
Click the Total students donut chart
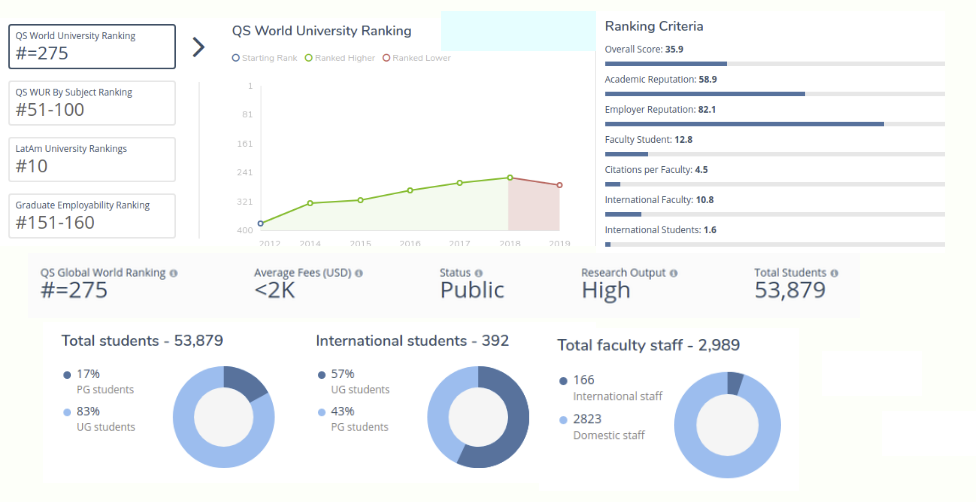tap(223, 417)
